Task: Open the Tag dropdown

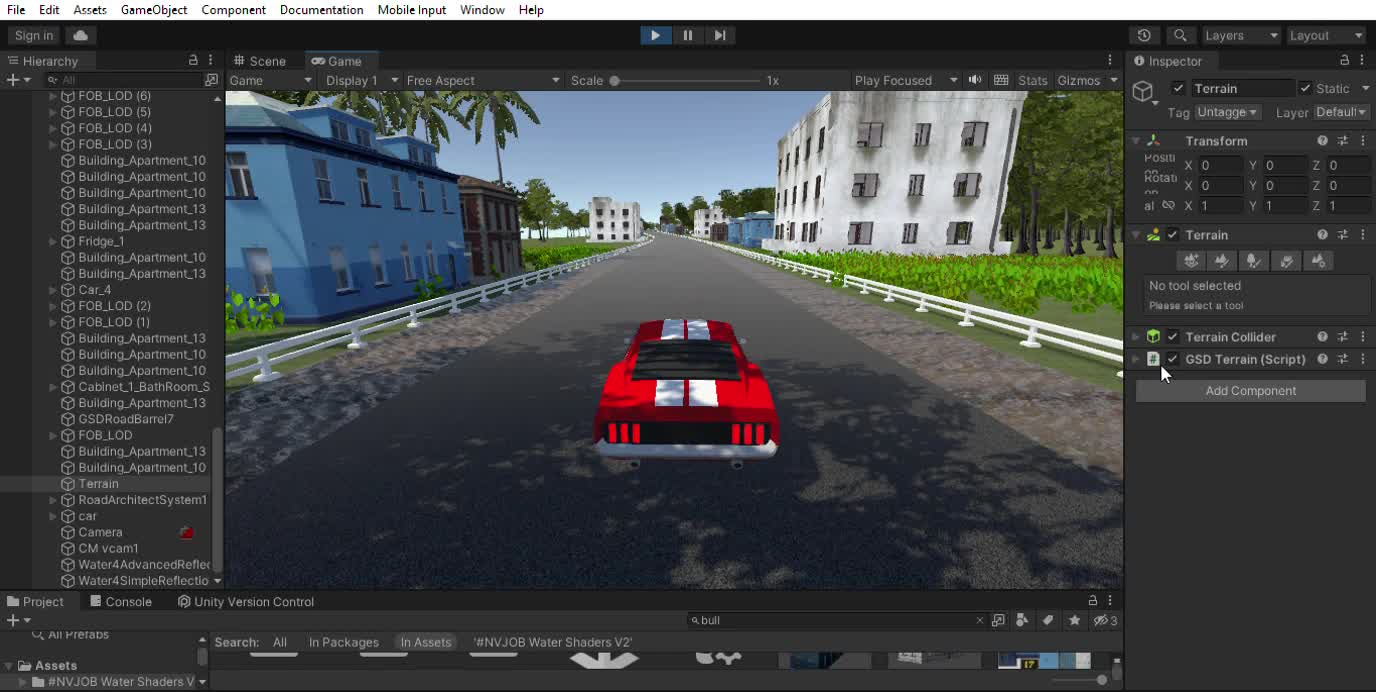Action: tap(1228, 112)
